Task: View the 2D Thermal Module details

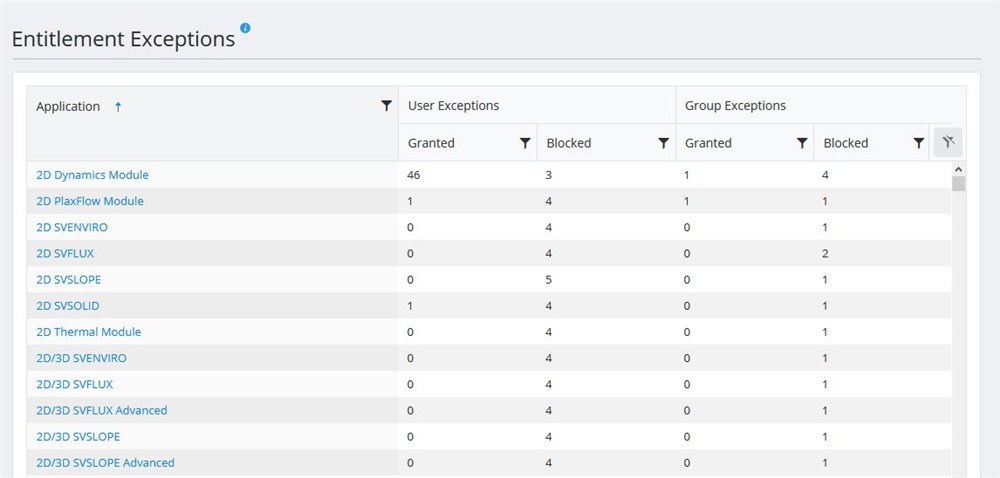Action: click(88, 332)
